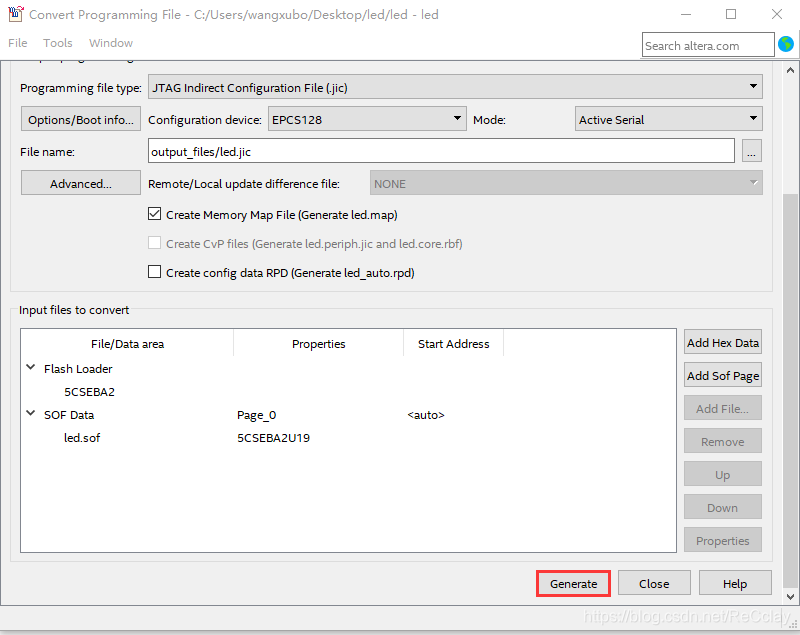The width and height of the screenshot is (800, 635).
Task: Collapse the Flash Loader tree node
Action: (x=31, y=368)
